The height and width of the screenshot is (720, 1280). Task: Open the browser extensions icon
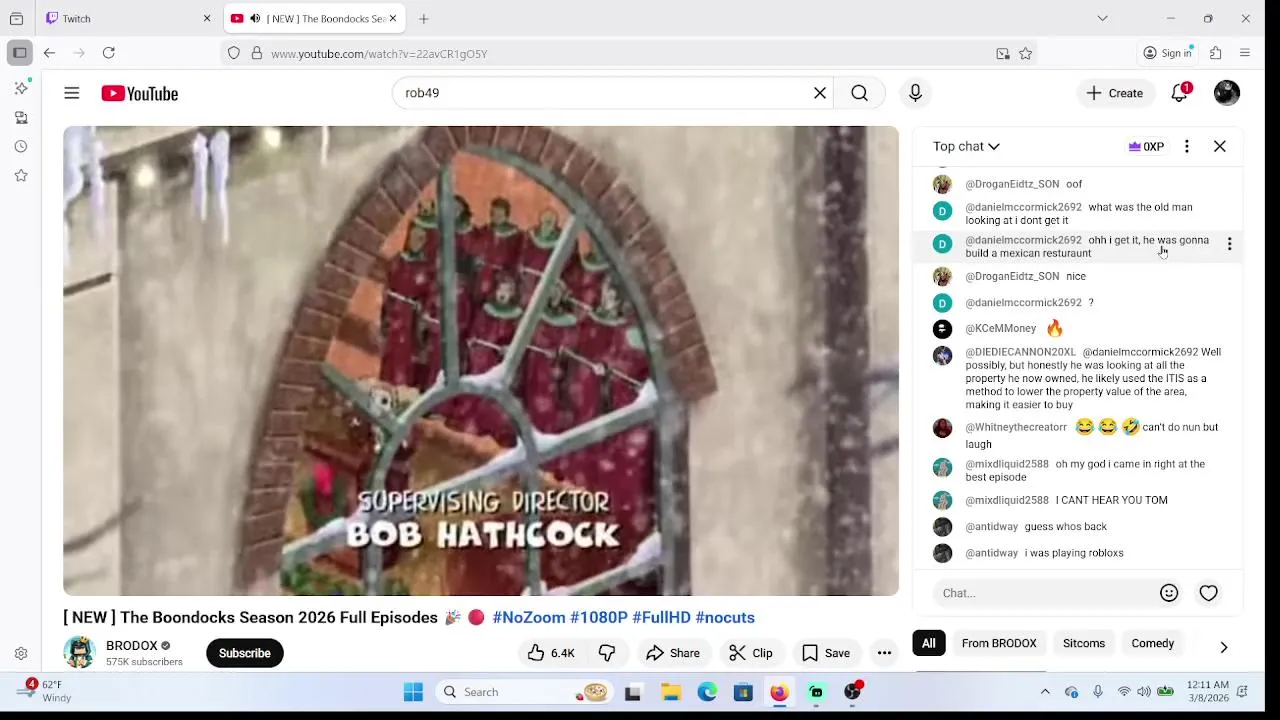pos(1216,53)
